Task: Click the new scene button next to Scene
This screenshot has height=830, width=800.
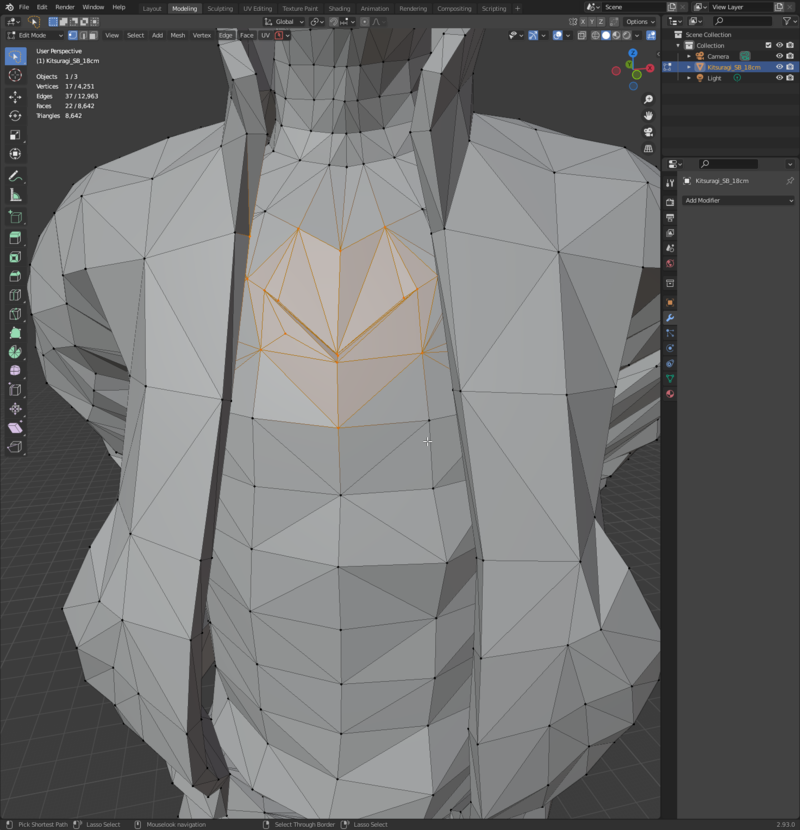Action: point(672,7)
